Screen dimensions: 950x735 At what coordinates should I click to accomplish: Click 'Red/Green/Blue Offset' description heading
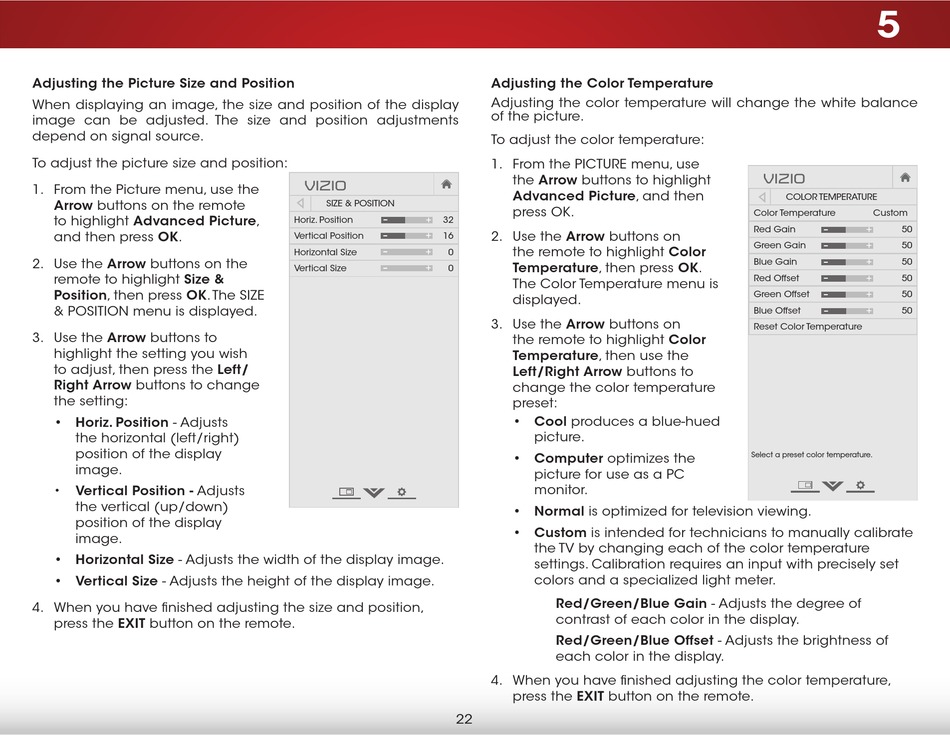pyautogui.click(x=634, y=640)
